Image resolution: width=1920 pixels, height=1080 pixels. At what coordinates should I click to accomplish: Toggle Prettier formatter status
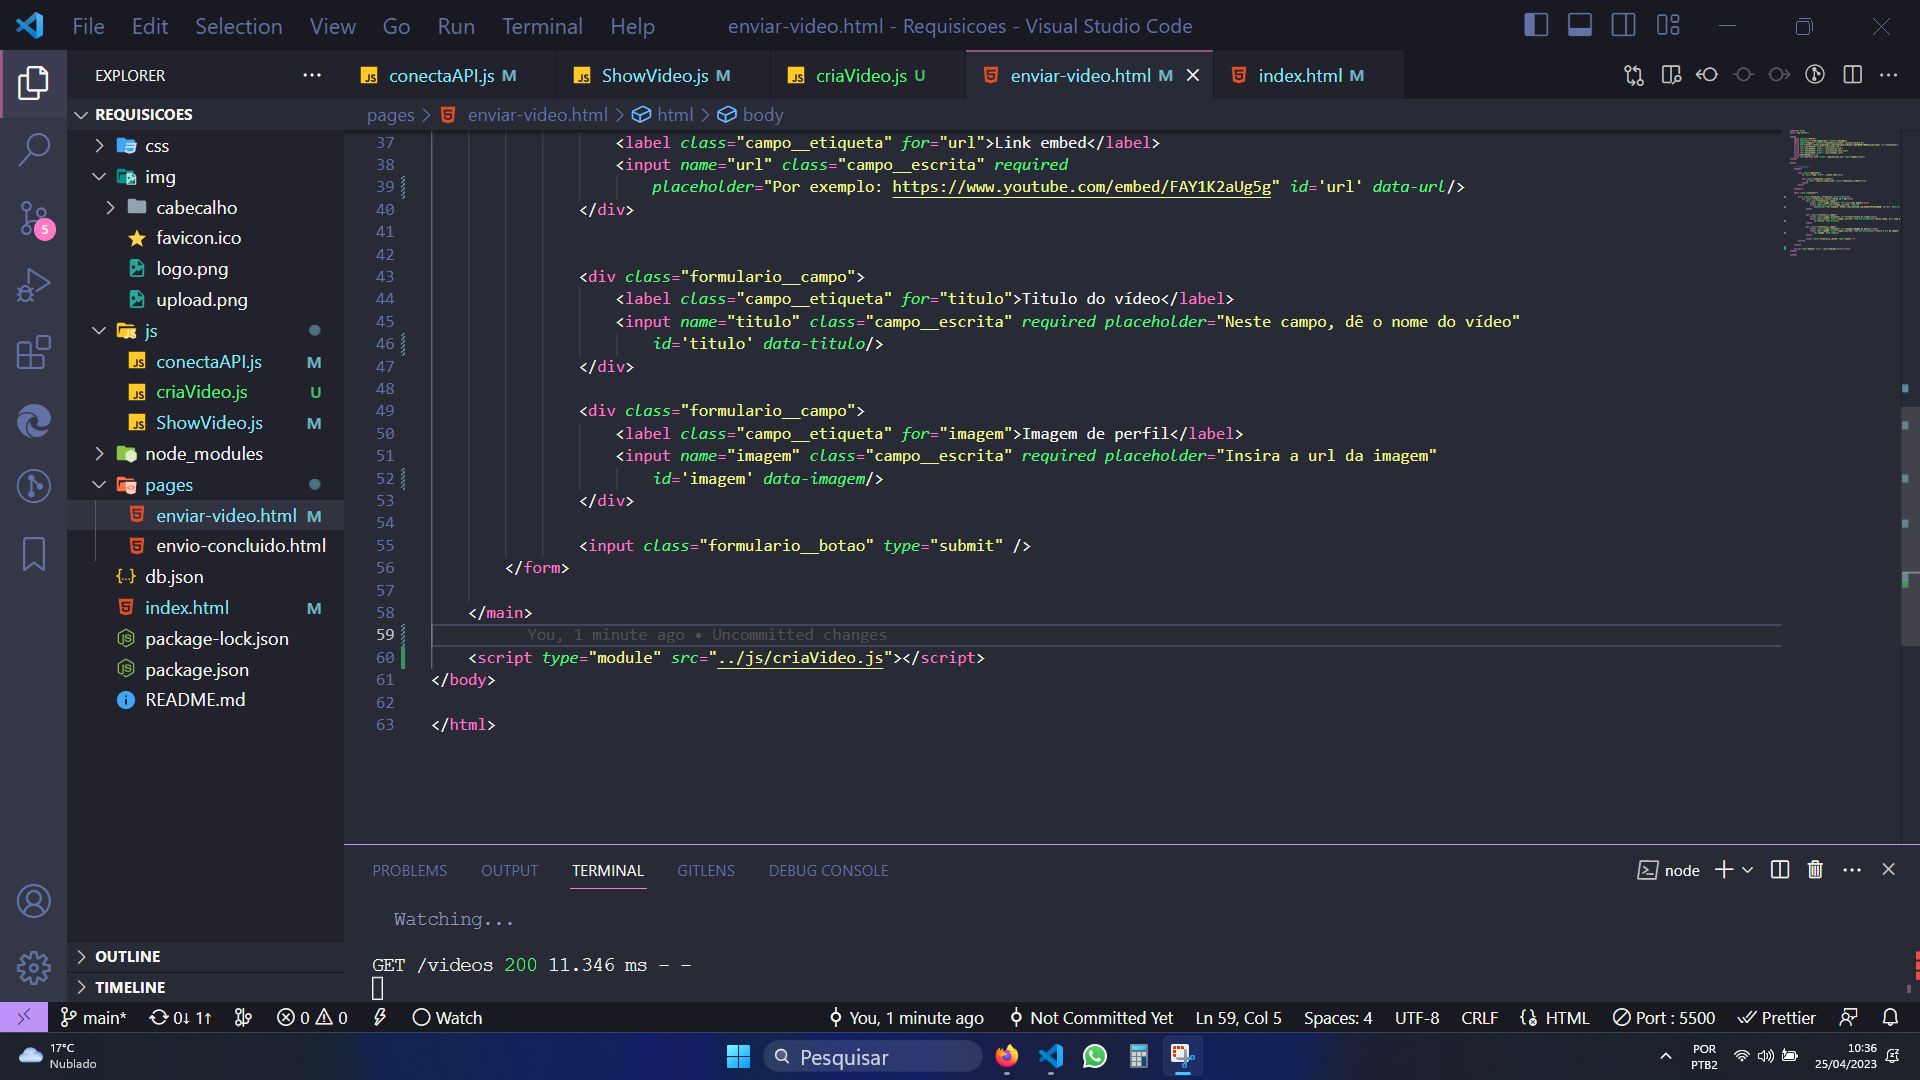pyautogui.click(x=1776, y=1017)
